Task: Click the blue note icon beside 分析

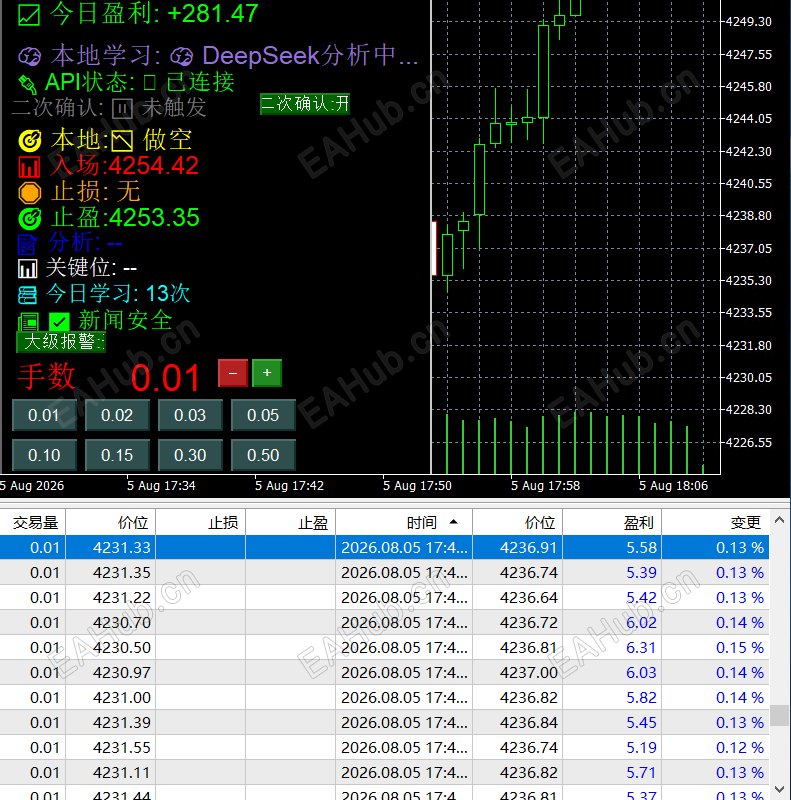Action: [x=27, y=244]
